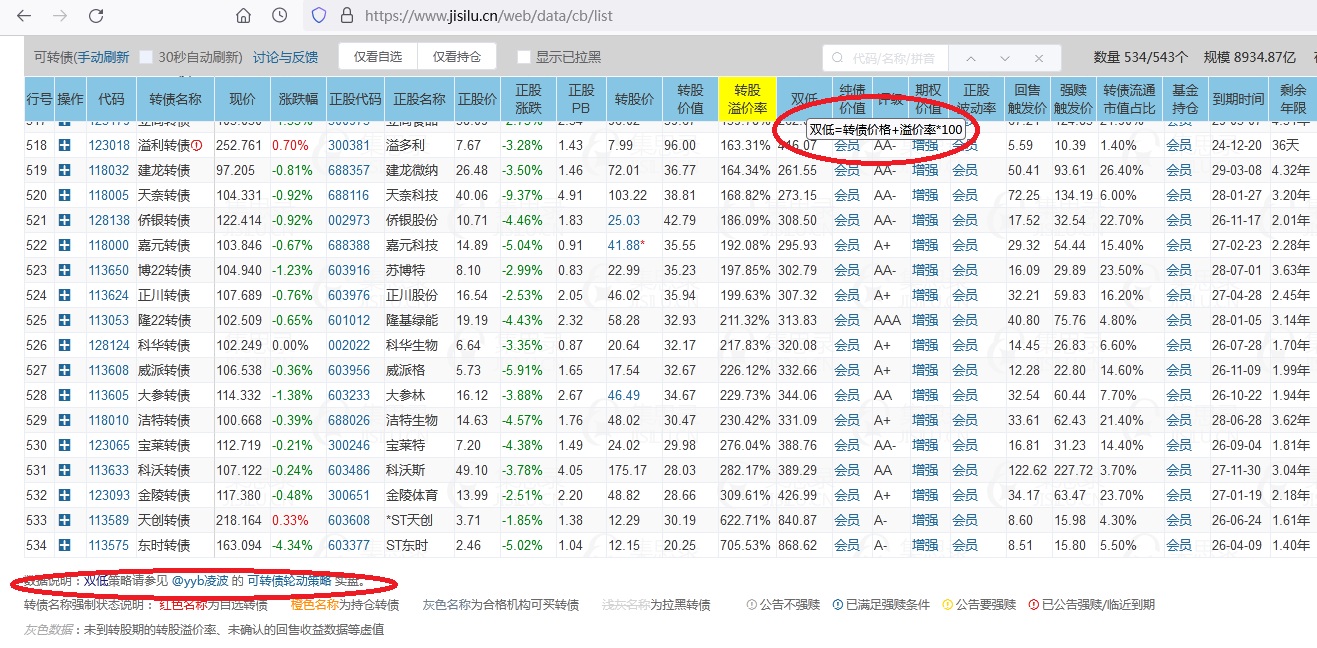Go to browser home page icon

[243, 16]
